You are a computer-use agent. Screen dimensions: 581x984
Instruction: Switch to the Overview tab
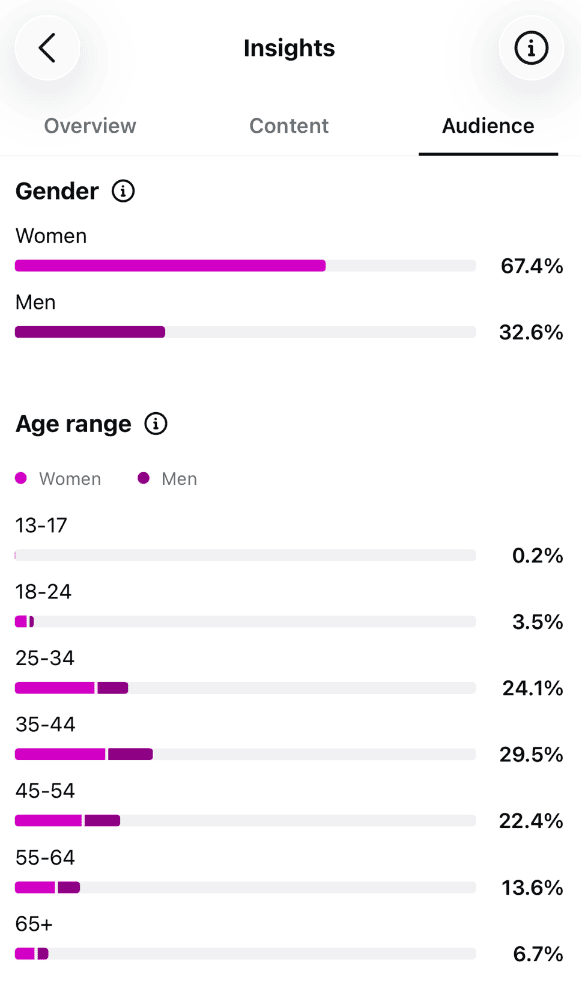tap(90, 126)
